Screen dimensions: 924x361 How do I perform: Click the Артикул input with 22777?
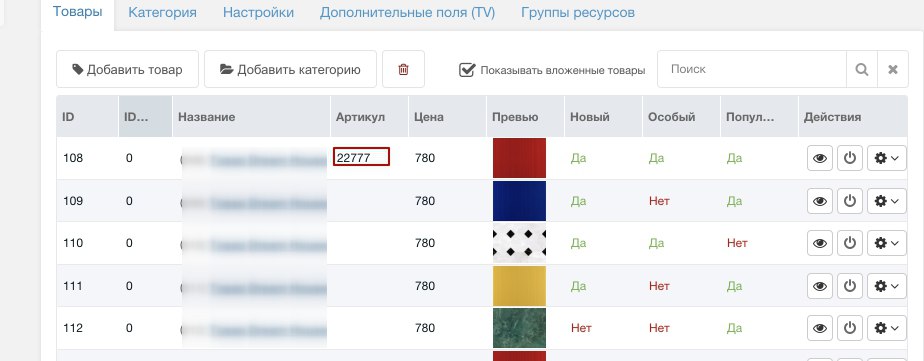pyautogui.click(x=362, y=157)
